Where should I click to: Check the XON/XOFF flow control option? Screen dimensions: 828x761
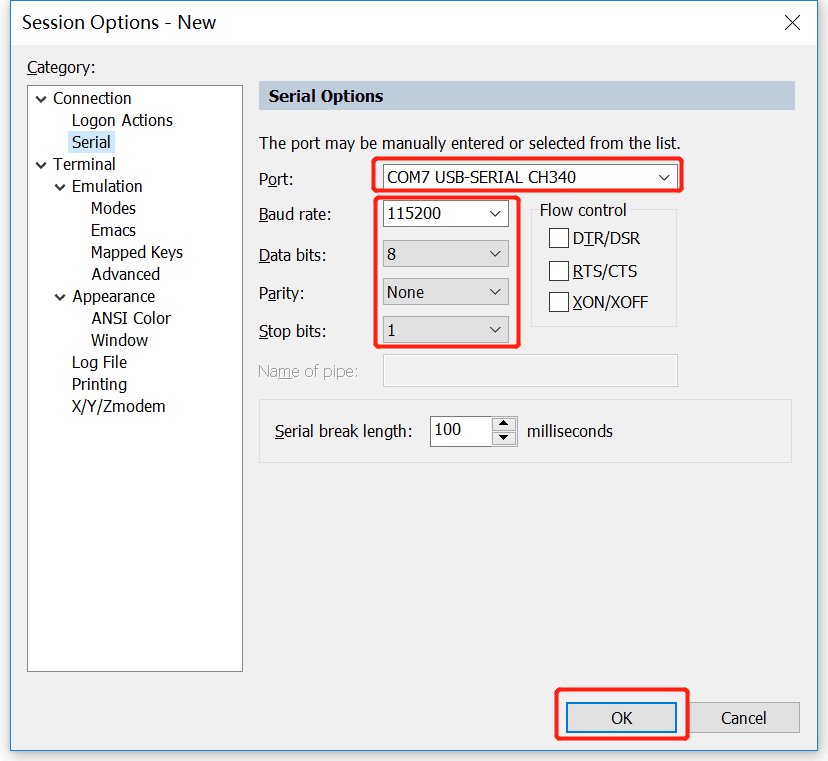pos(559,302)
